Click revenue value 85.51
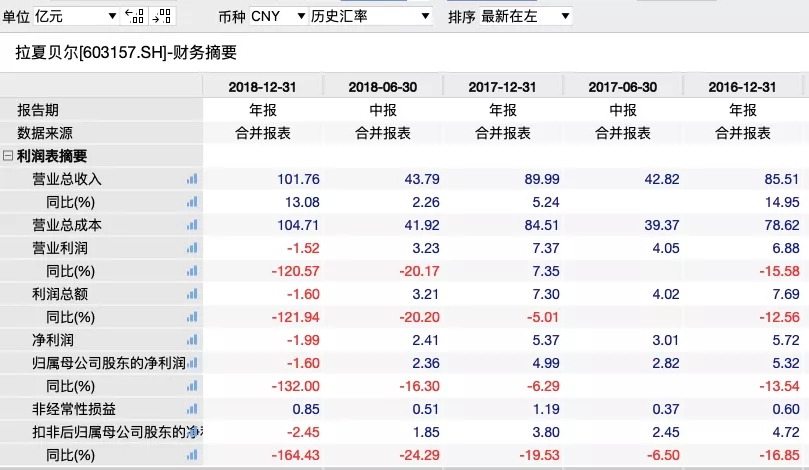 point(782,179)
